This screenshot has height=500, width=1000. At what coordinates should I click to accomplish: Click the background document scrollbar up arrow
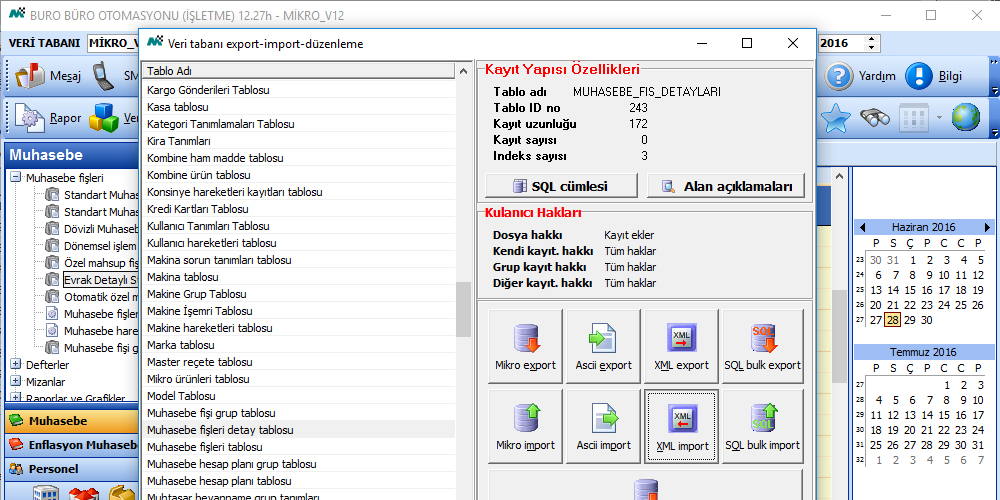click(x=840, y=177)
